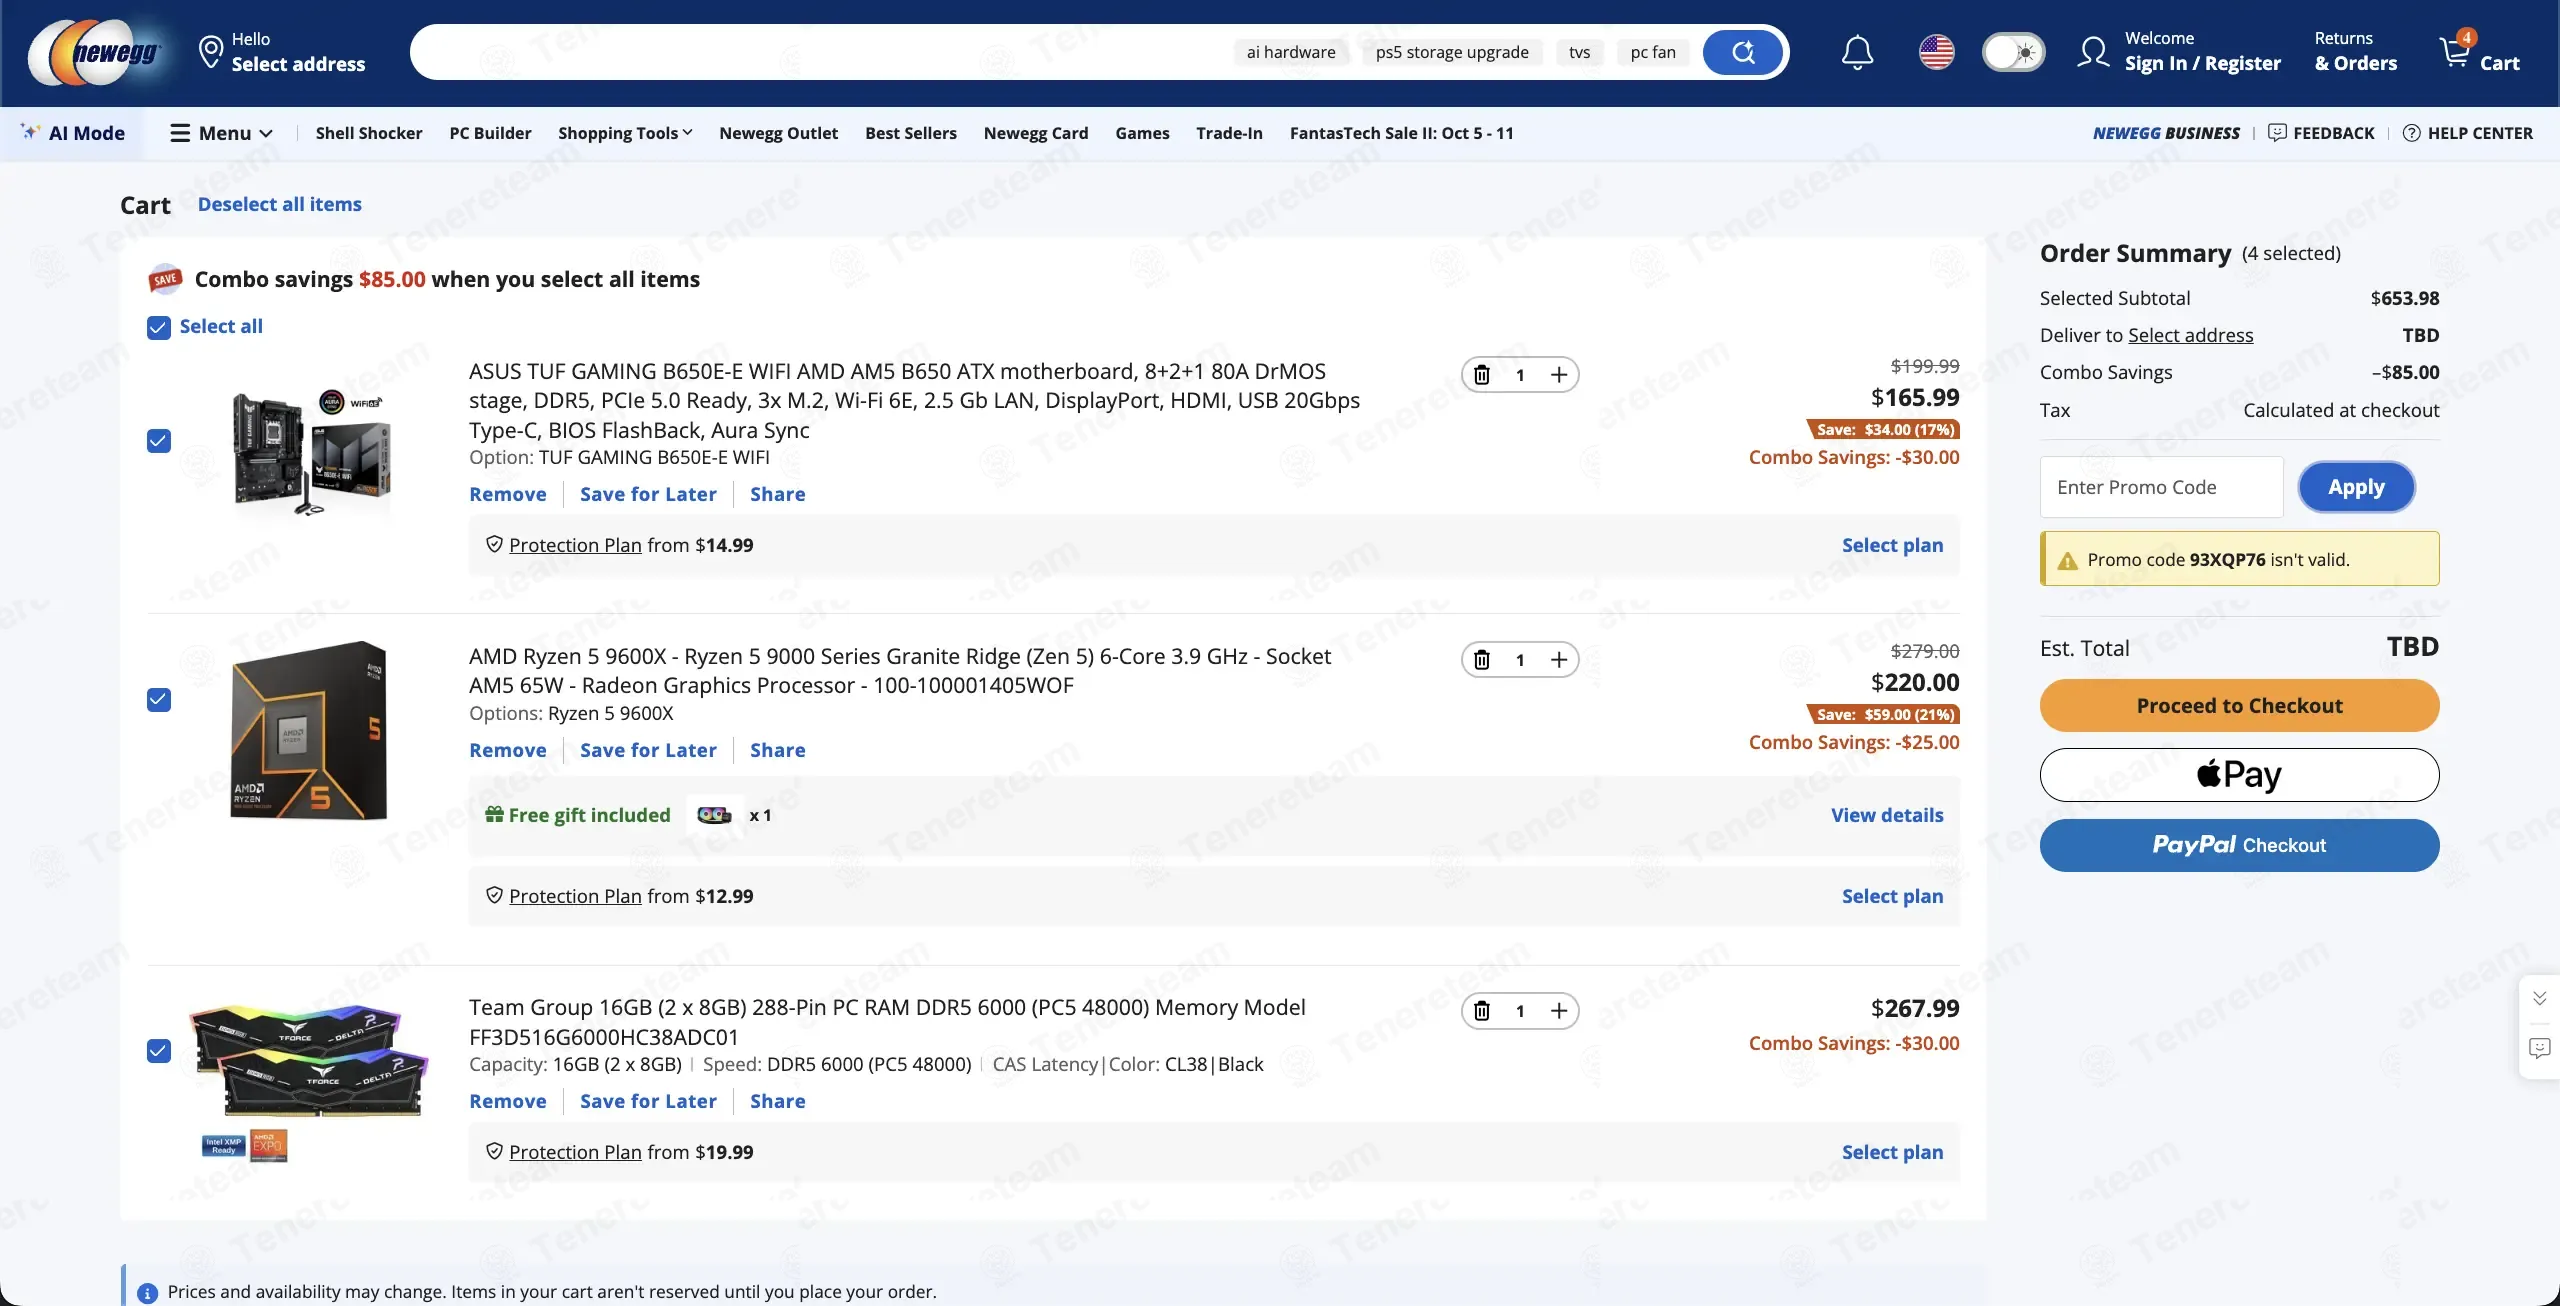Screen dimensions: 2560x1306
Task: Increase quantity of ASUS motherboard
Action: pos(1558,375)
